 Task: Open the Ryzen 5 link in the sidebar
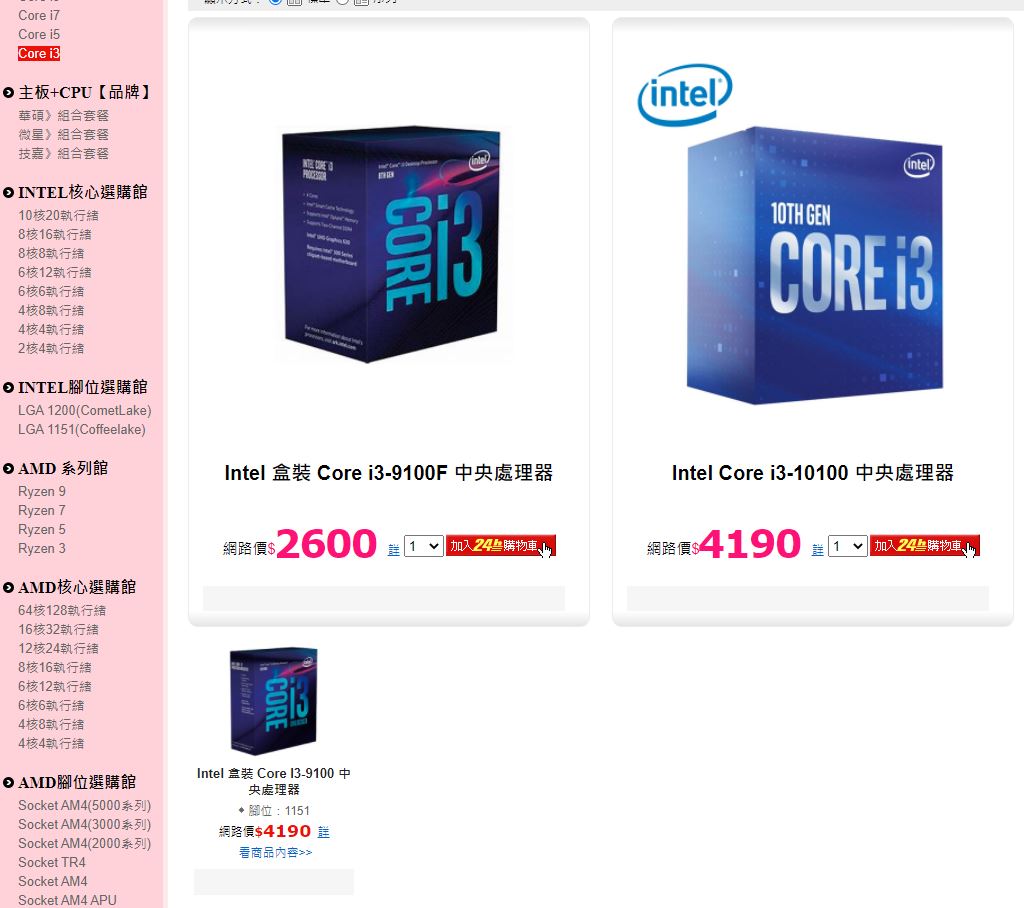42,530
